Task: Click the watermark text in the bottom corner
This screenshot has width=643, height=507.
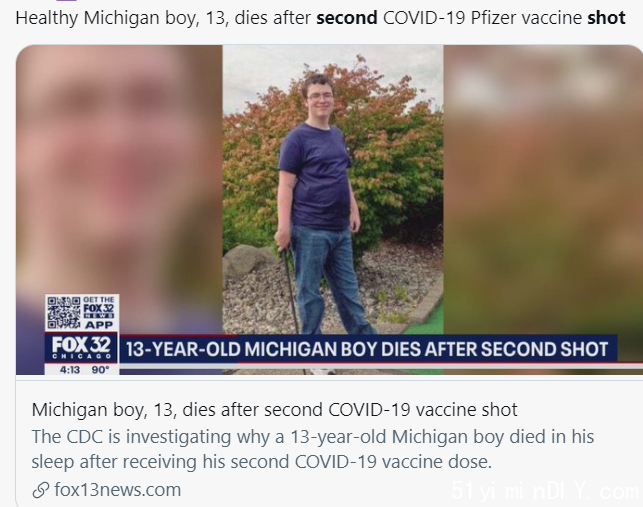Action: tap(545, 491)
